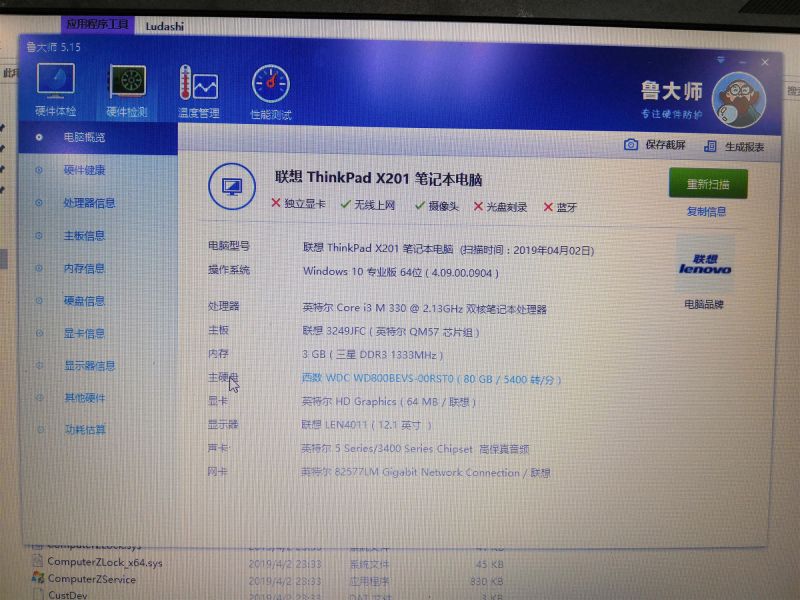Select 电脑概览 in the sidebar
Image resolution: width=800 pixels, height=600 pixels.
[x=98, y=137]
